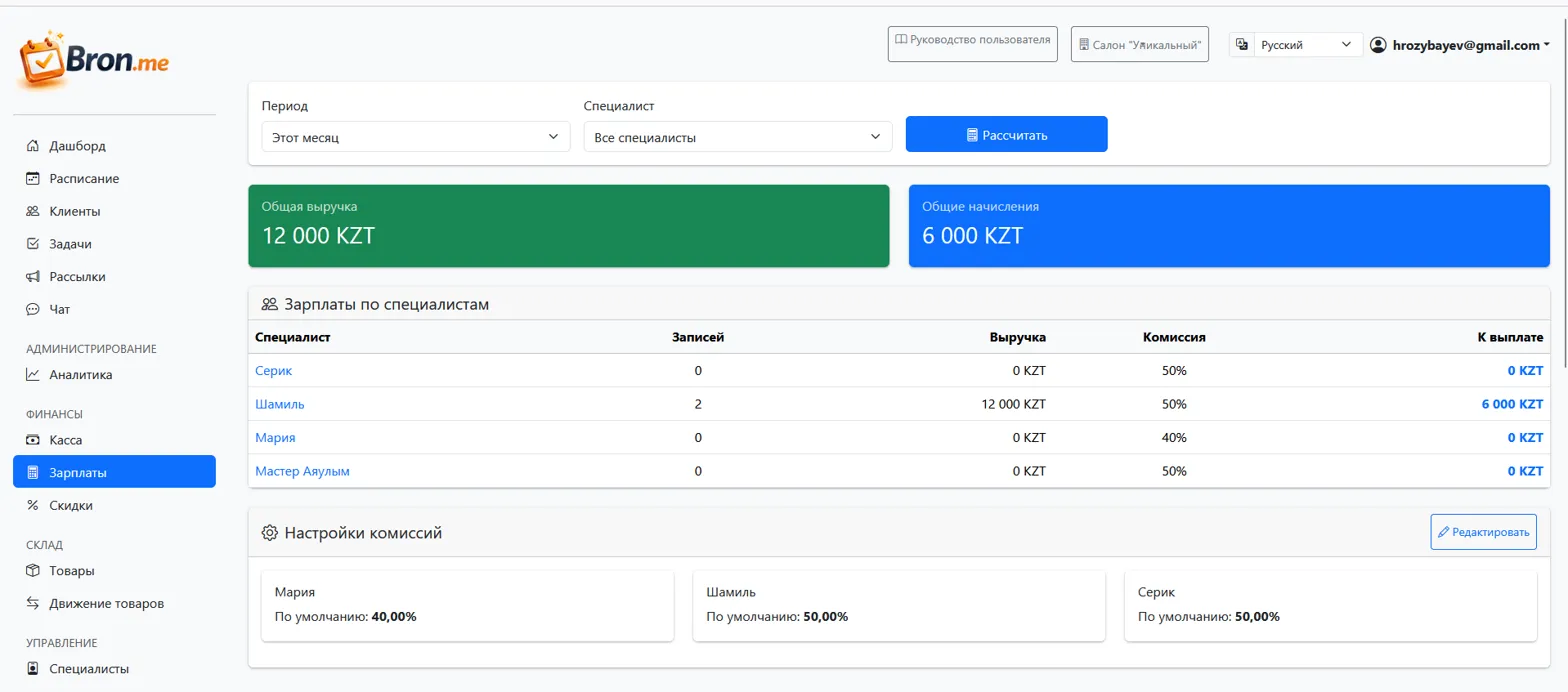Open the Период dropdown

(x=415, y=137)
